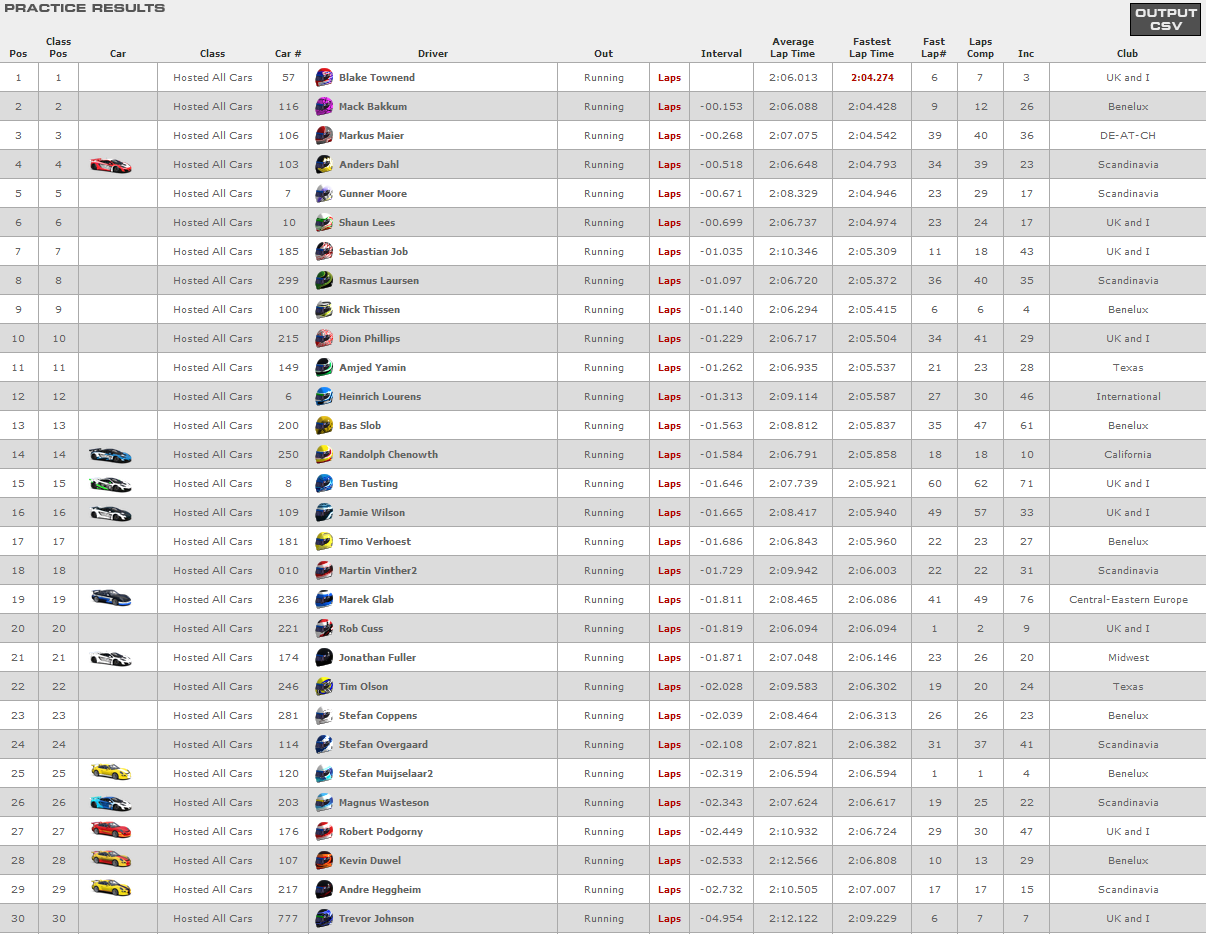Click the fastest lap time 2:04.274
This screenshot has width=1206, height=934.
pyautogui.click(x=872, y=78)
